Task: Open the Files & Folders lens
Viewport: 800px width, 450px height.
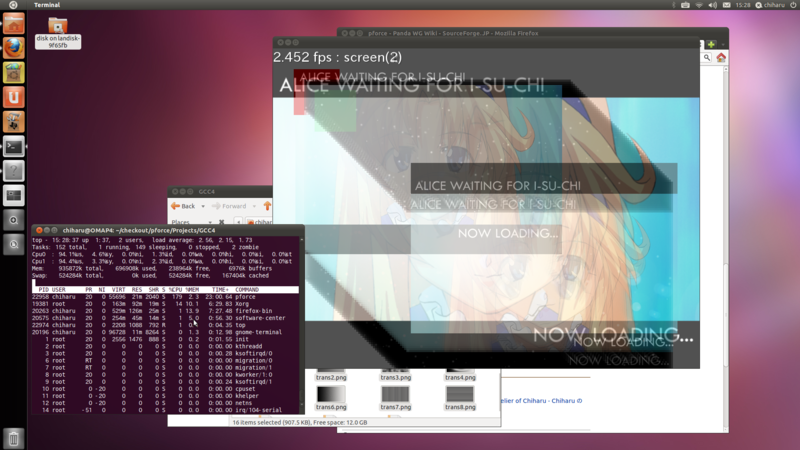Action: 14,244
